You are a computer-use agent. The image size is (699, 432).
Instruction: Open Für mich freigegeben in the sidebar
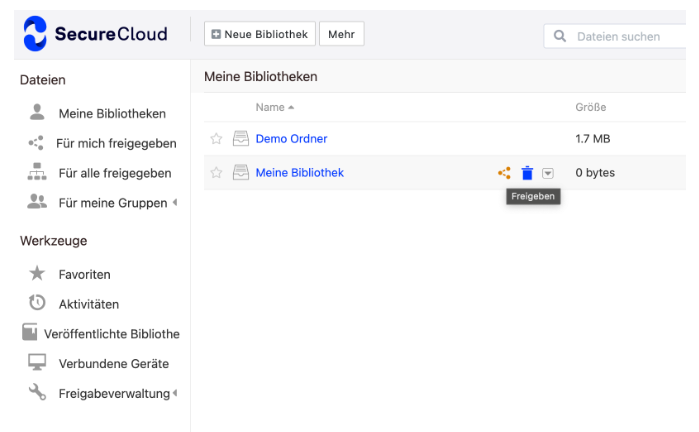[116, 143]
